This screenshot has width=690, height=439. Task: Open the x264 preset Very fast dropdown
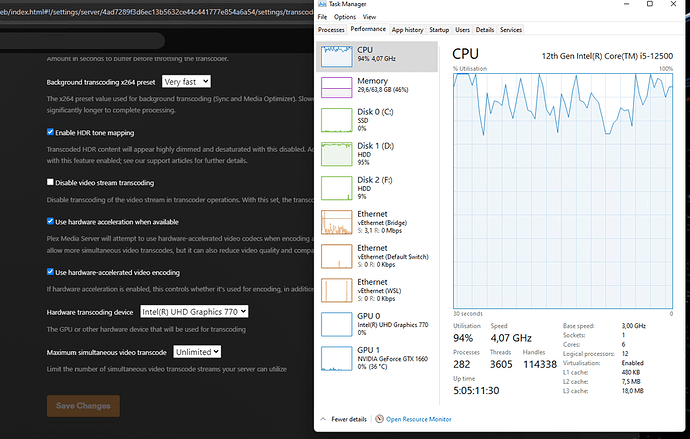pos(186,81)
